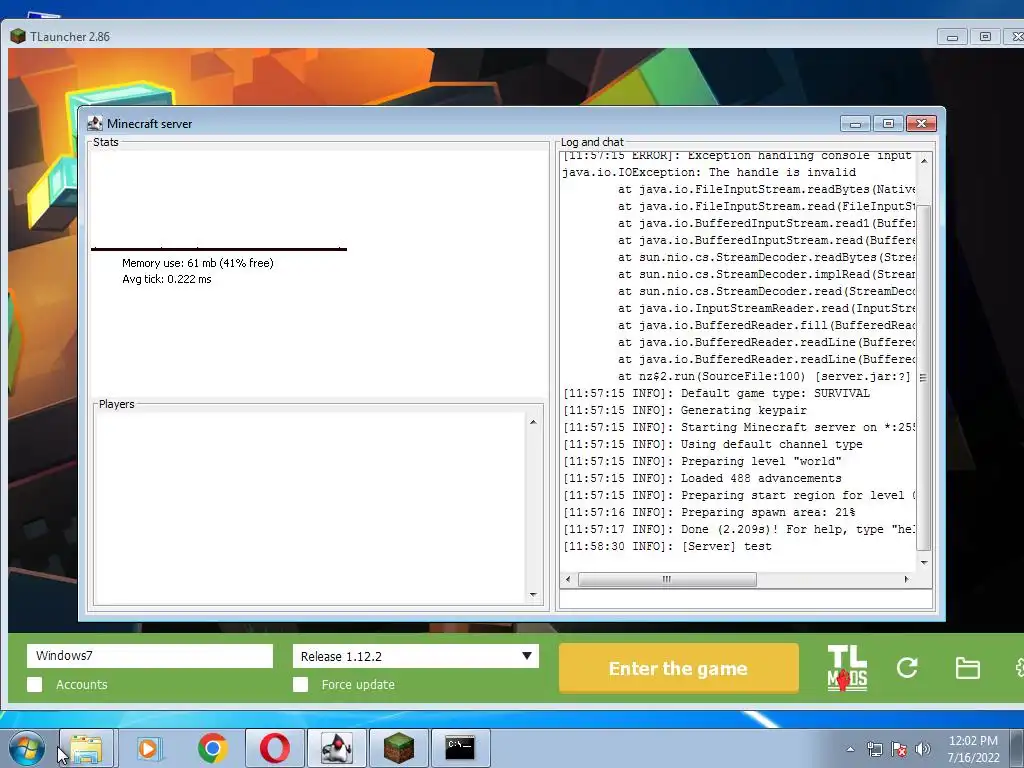Viewport: 1024px width, 768px height.
Task: Minimize the Minecraft server window
Action: point(856,123)
